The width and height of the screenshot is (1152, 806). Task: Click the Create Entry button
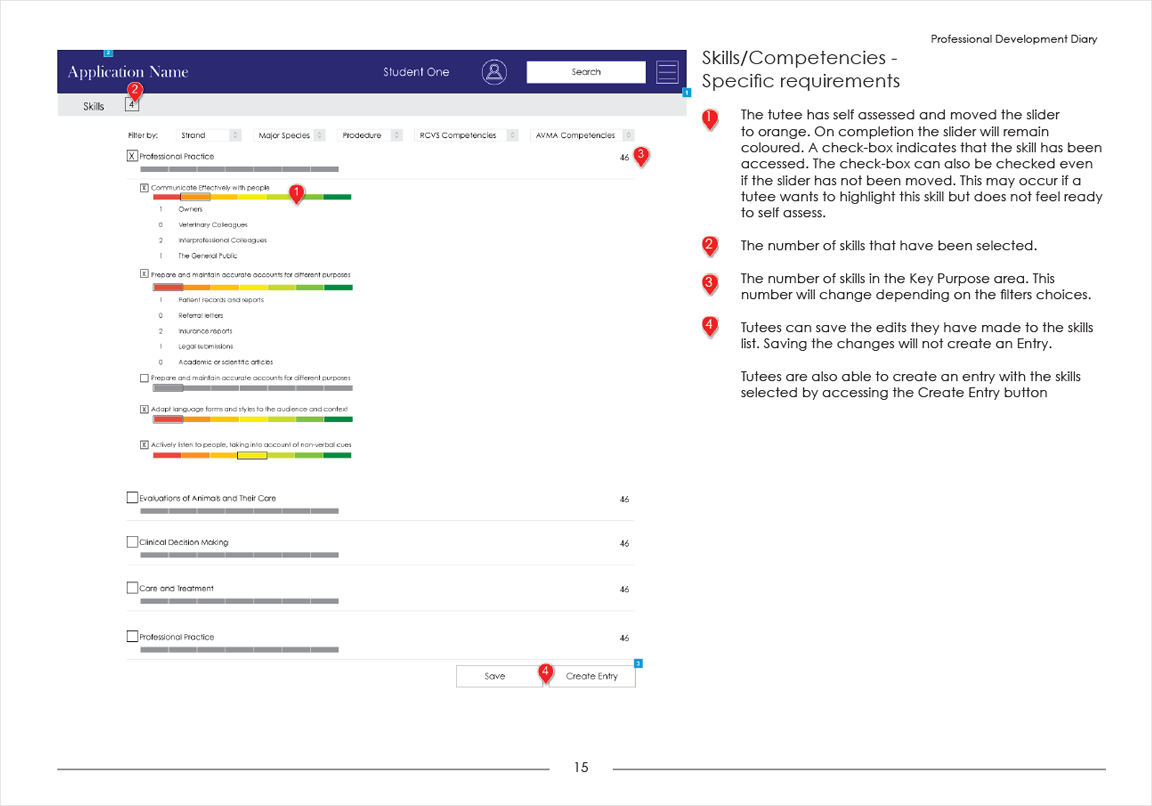[x=592, y=676]
